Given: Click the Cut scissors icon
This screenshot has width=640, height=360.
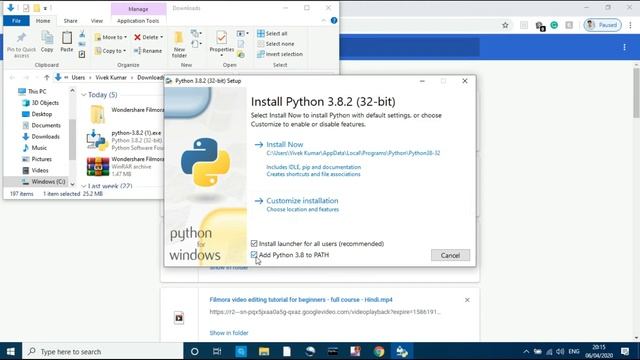Looking at the screenshot, I should click(x=82, y=34).
